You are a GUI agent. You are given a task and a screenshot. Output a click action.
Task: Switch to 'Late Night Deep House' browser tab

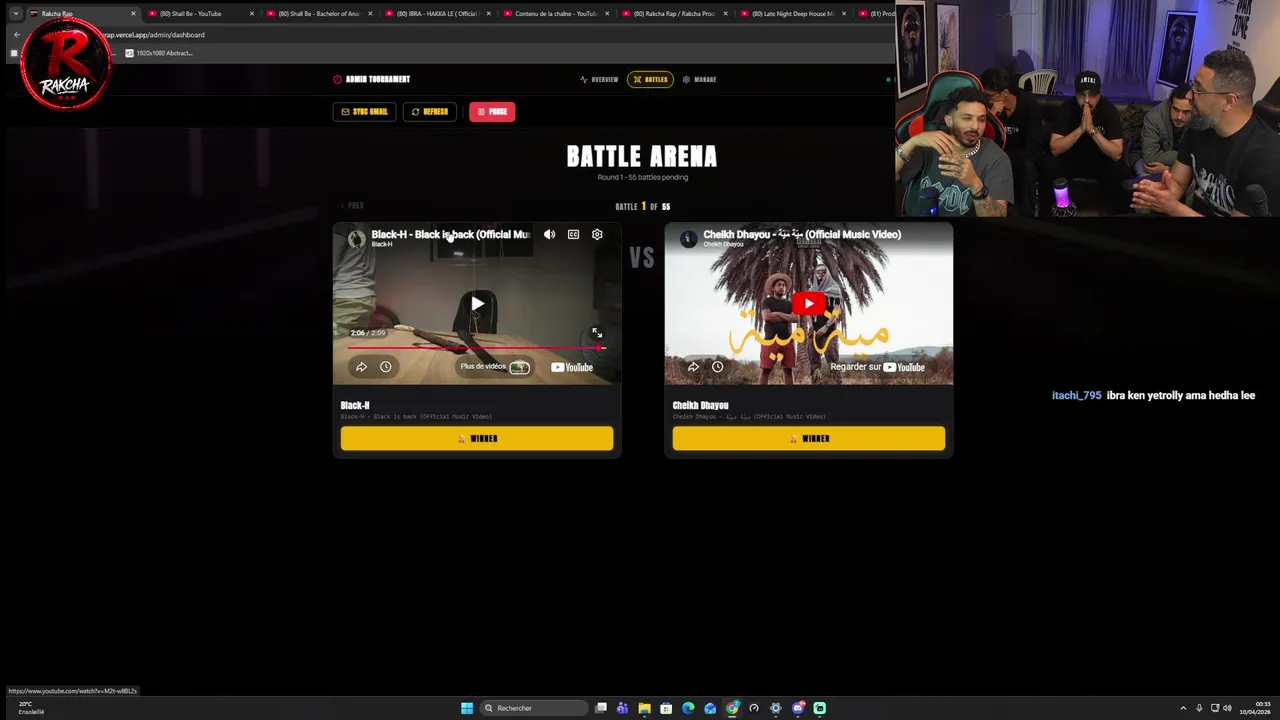click(x=792, y=14)
